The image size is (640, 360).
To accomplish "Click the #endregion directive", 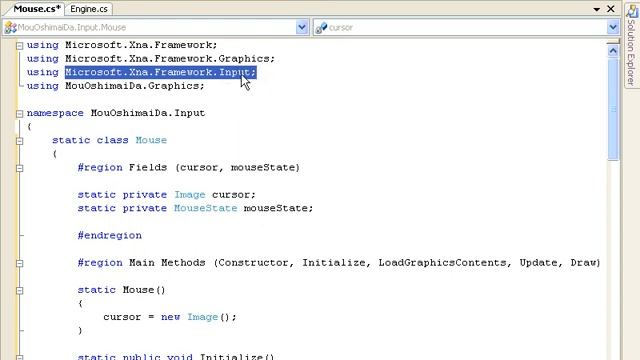I will (x=109, y=236).
